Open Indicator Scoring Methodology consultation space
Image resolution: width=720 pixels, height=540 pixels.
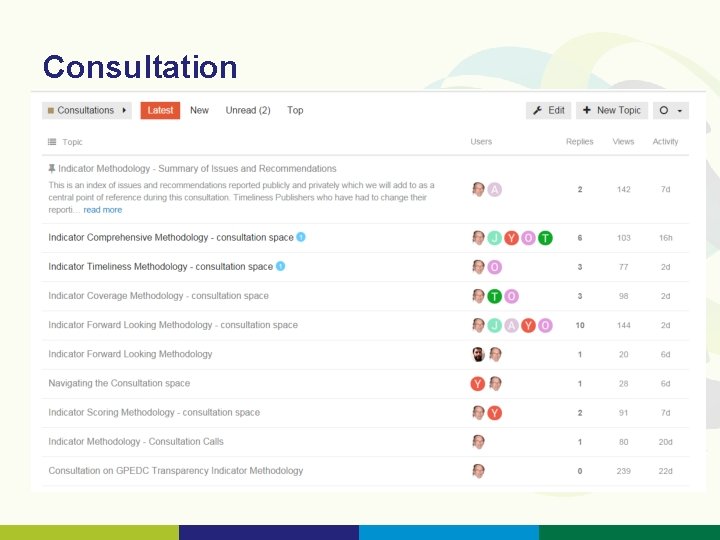(x=154, y=412)
